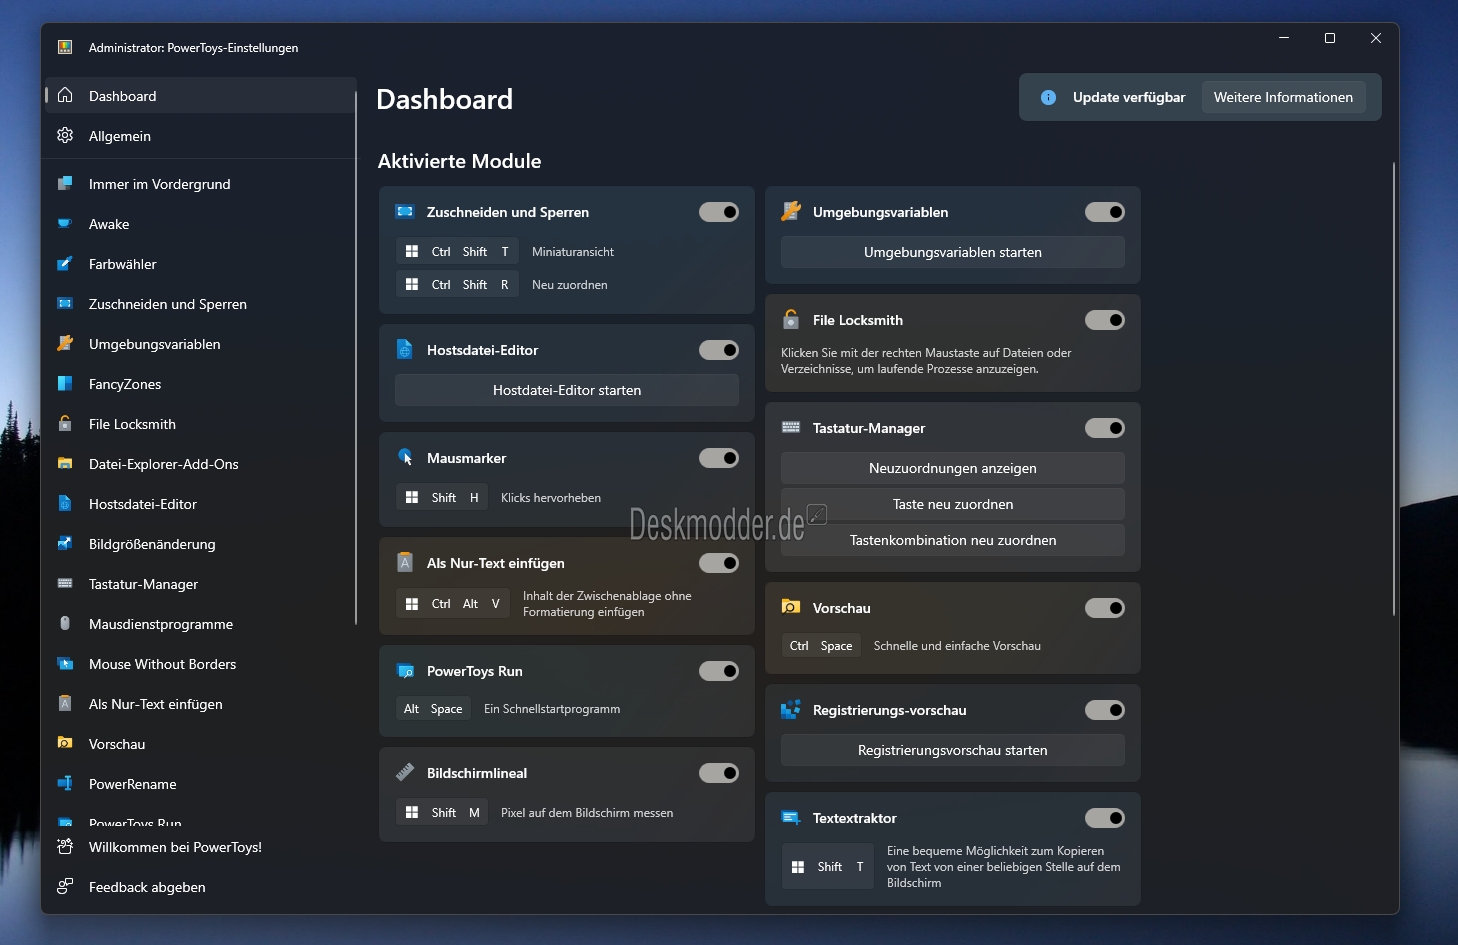Click the Als Nur-Text einfügen sidebar icon

pos(65,703)
